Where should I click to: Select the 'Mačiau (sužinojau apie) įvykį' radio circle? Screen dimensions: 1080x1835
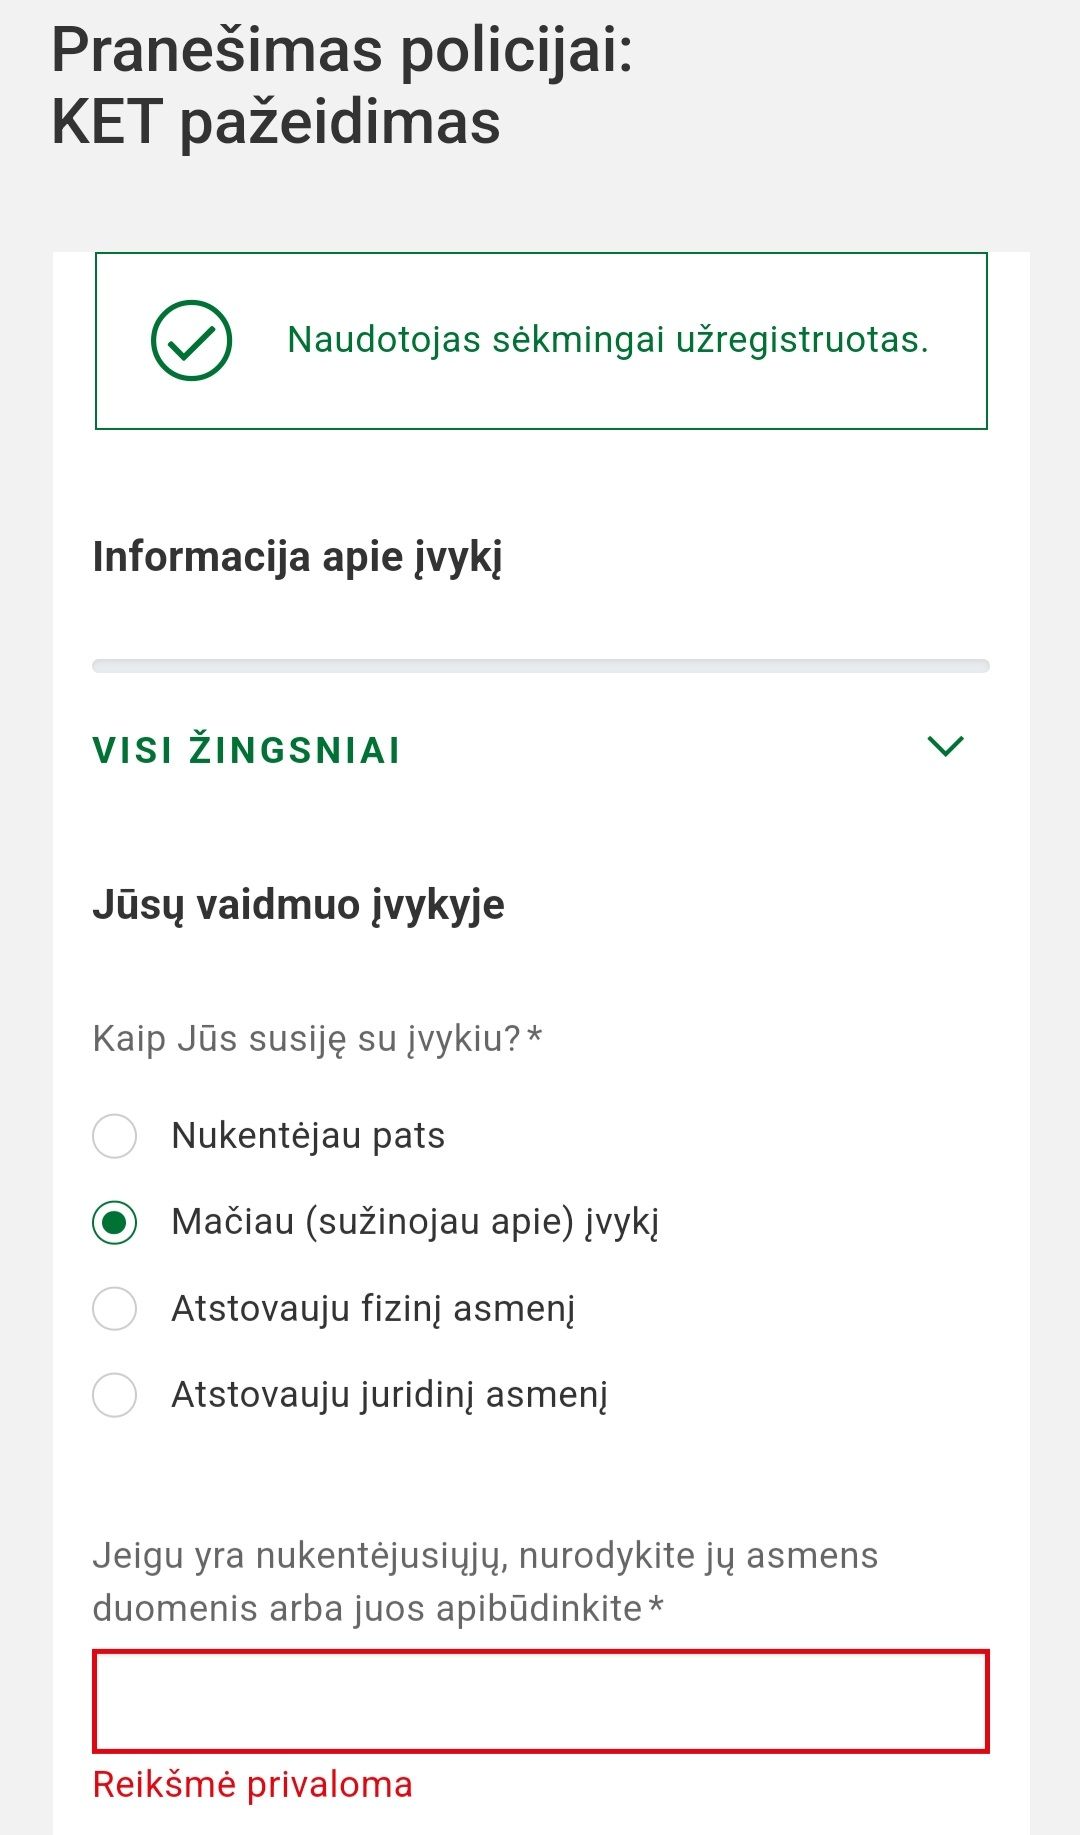(x=115, y=1222)
